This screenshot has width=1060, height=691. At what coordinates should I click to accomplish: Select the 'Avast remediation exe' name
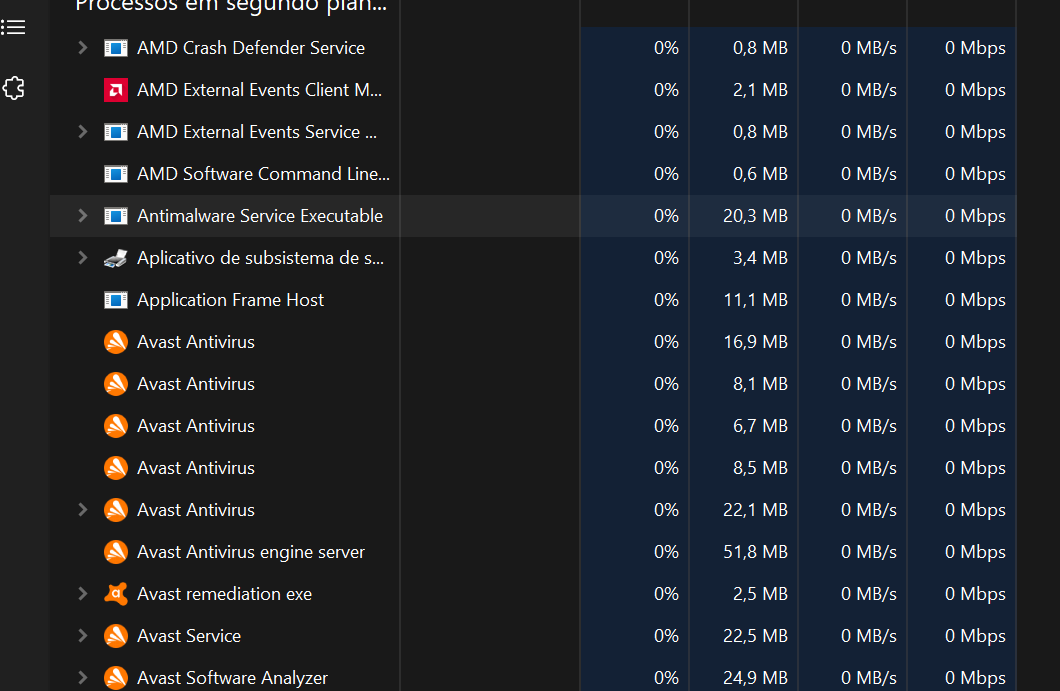224,594
